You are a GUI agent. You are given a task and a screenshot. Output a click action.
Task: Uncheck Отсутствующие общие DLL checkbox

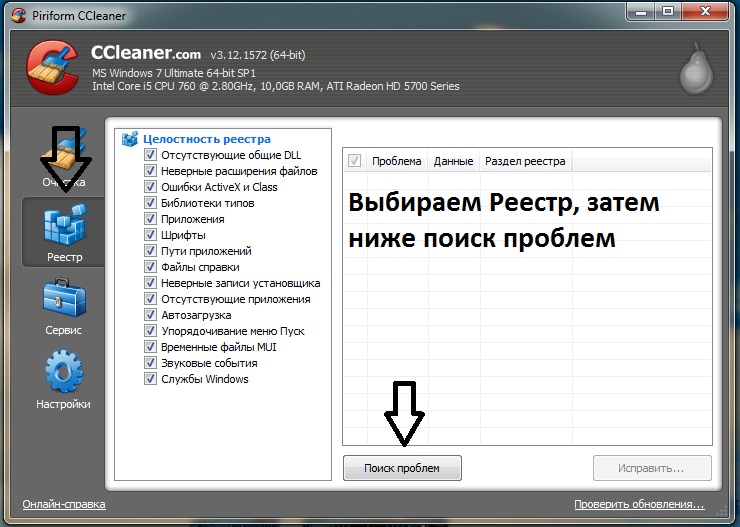pyautogui.click(x=151, y=155)
